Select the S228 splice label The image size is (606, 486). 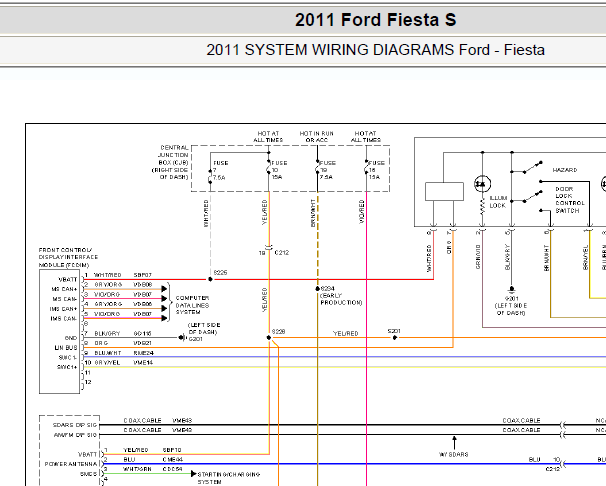point(278,331)
